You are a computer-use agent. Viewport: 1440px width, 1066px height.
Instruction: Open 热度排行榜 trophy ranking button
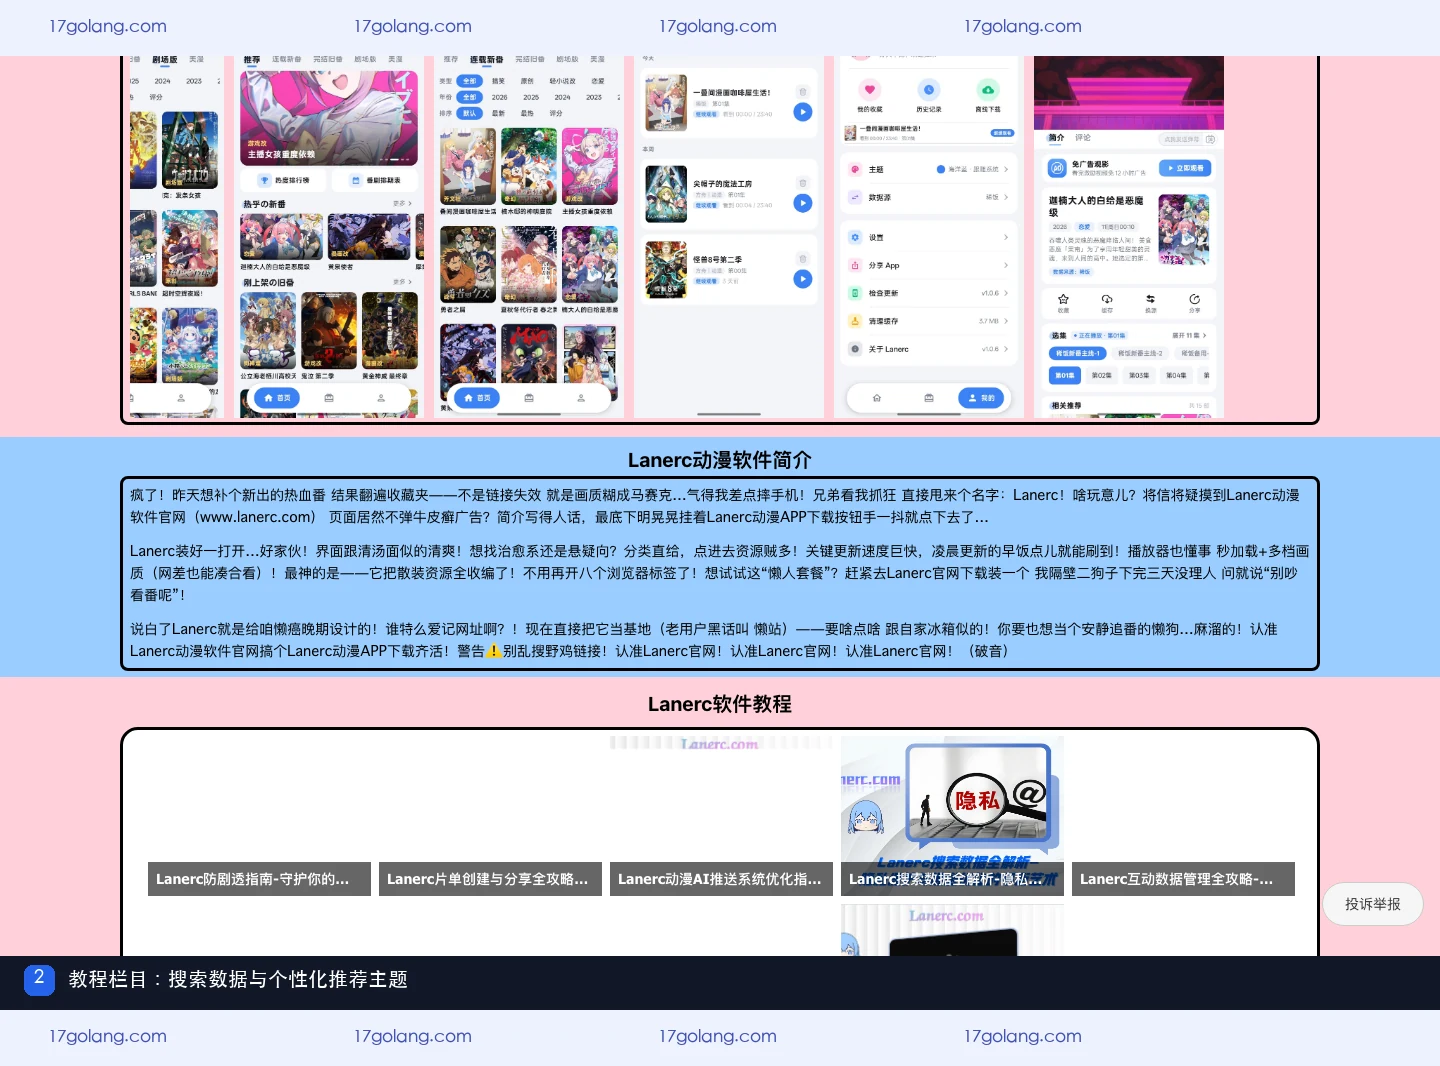tap(284, 180)
